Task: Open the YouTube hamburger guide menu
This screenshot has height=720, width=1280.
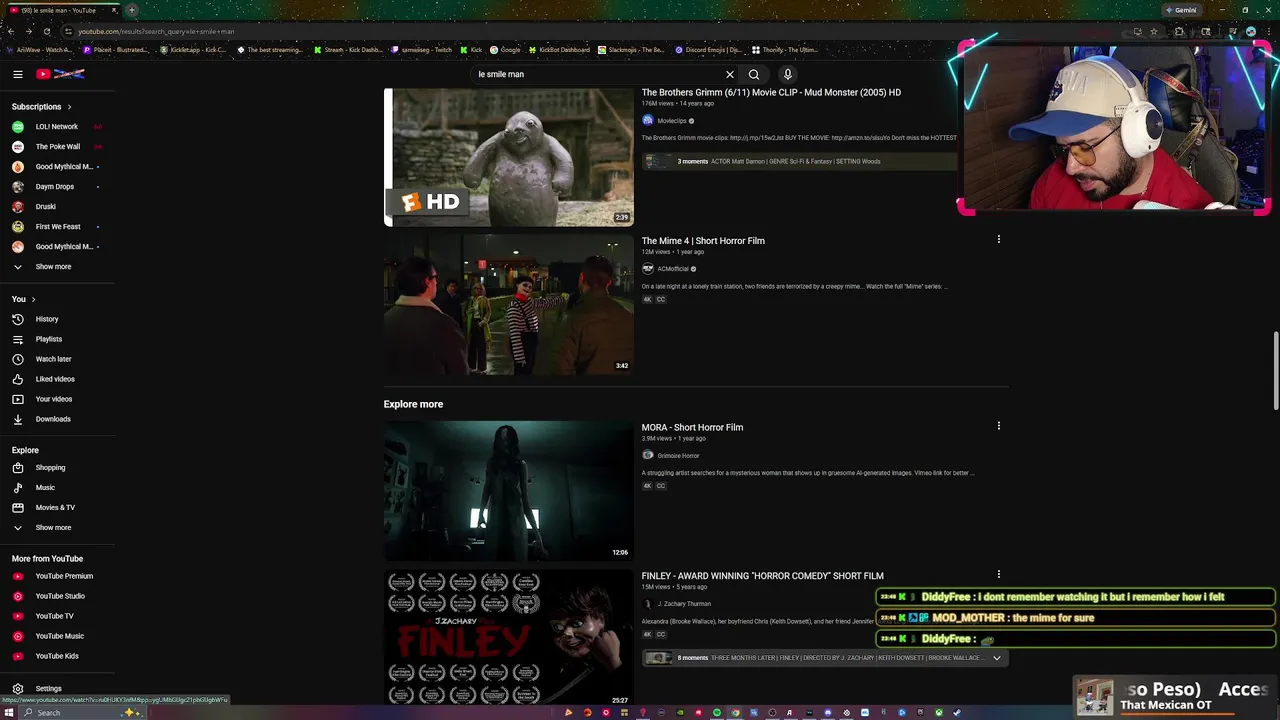Action: click(18, 74)
